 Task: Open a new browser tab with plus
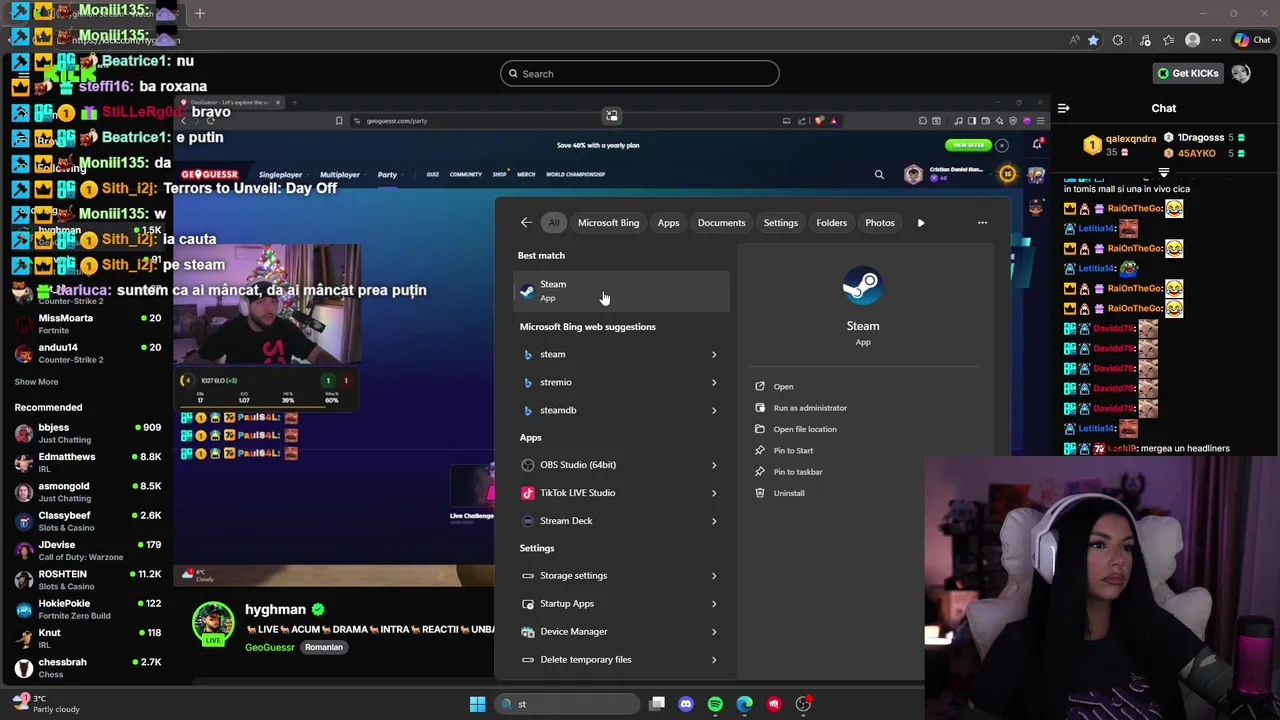[200, 13]
